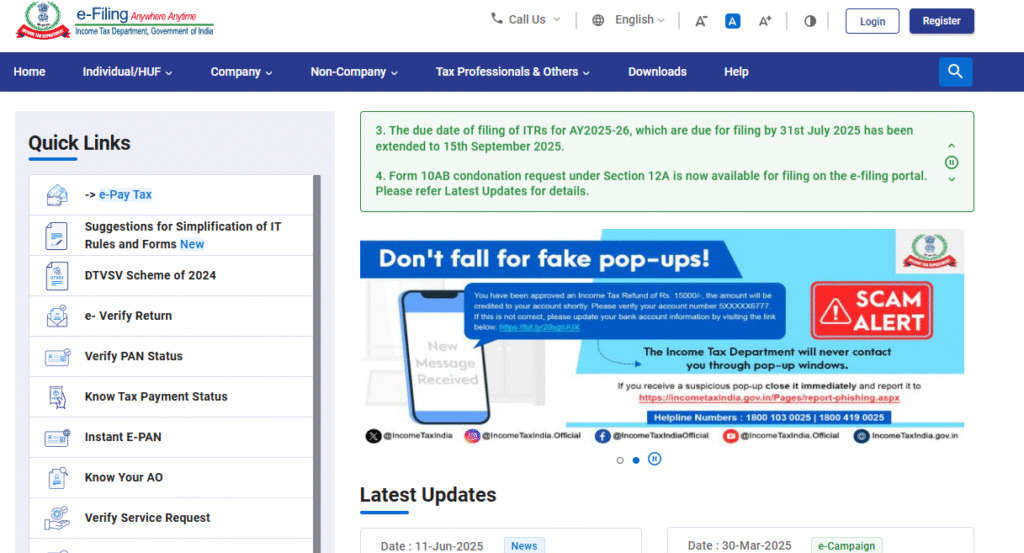This screenshot has height=553, width=1024.
Task: Click the YouTube IncomeTaxIndia.Official icon in the banner
Action: [x=730, y=436]
